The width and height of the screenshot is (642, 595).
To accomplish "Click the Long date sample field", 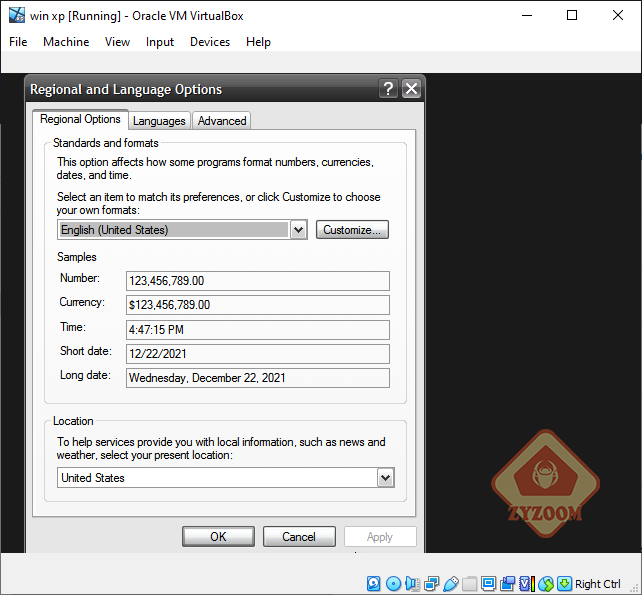I will (x=258, y=378).
